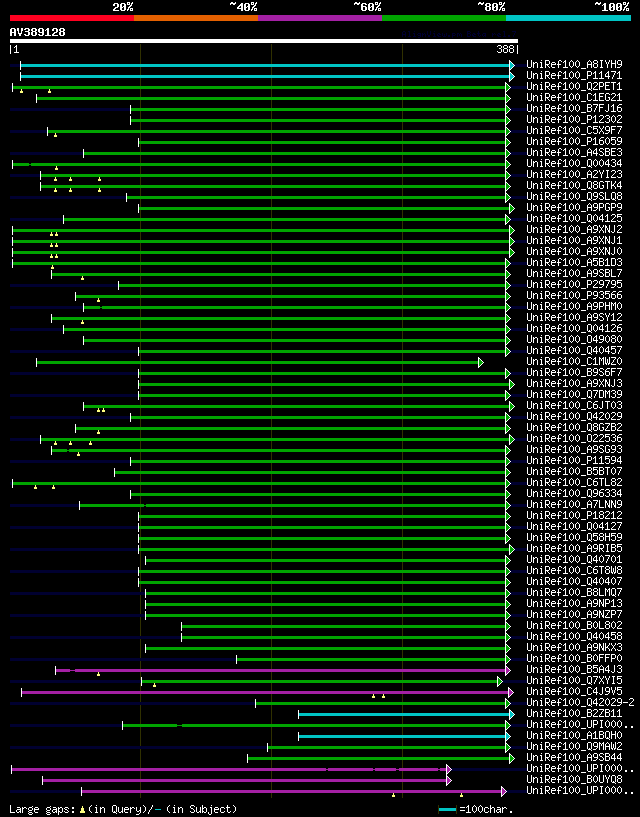Click hit label UniRef100_P93566
Screen dimensions: 640x817
pyautogui.click(x=574, y=295)
